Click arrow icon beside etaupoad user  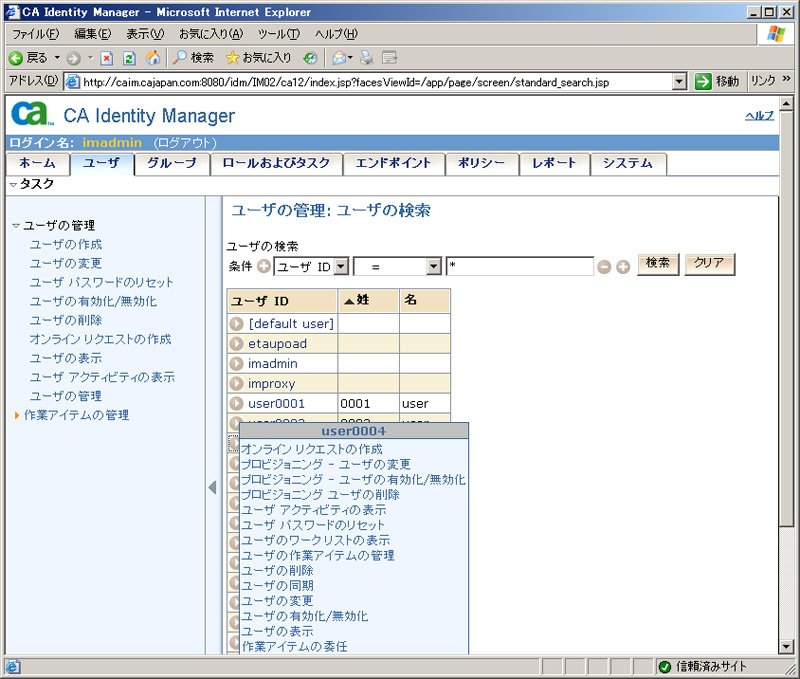(236, 344)
